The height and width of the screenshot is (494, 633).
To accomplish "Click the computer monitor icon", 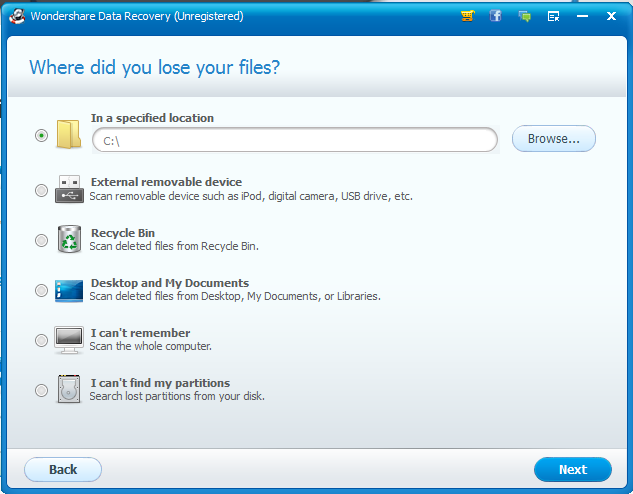I will point(69,340).
